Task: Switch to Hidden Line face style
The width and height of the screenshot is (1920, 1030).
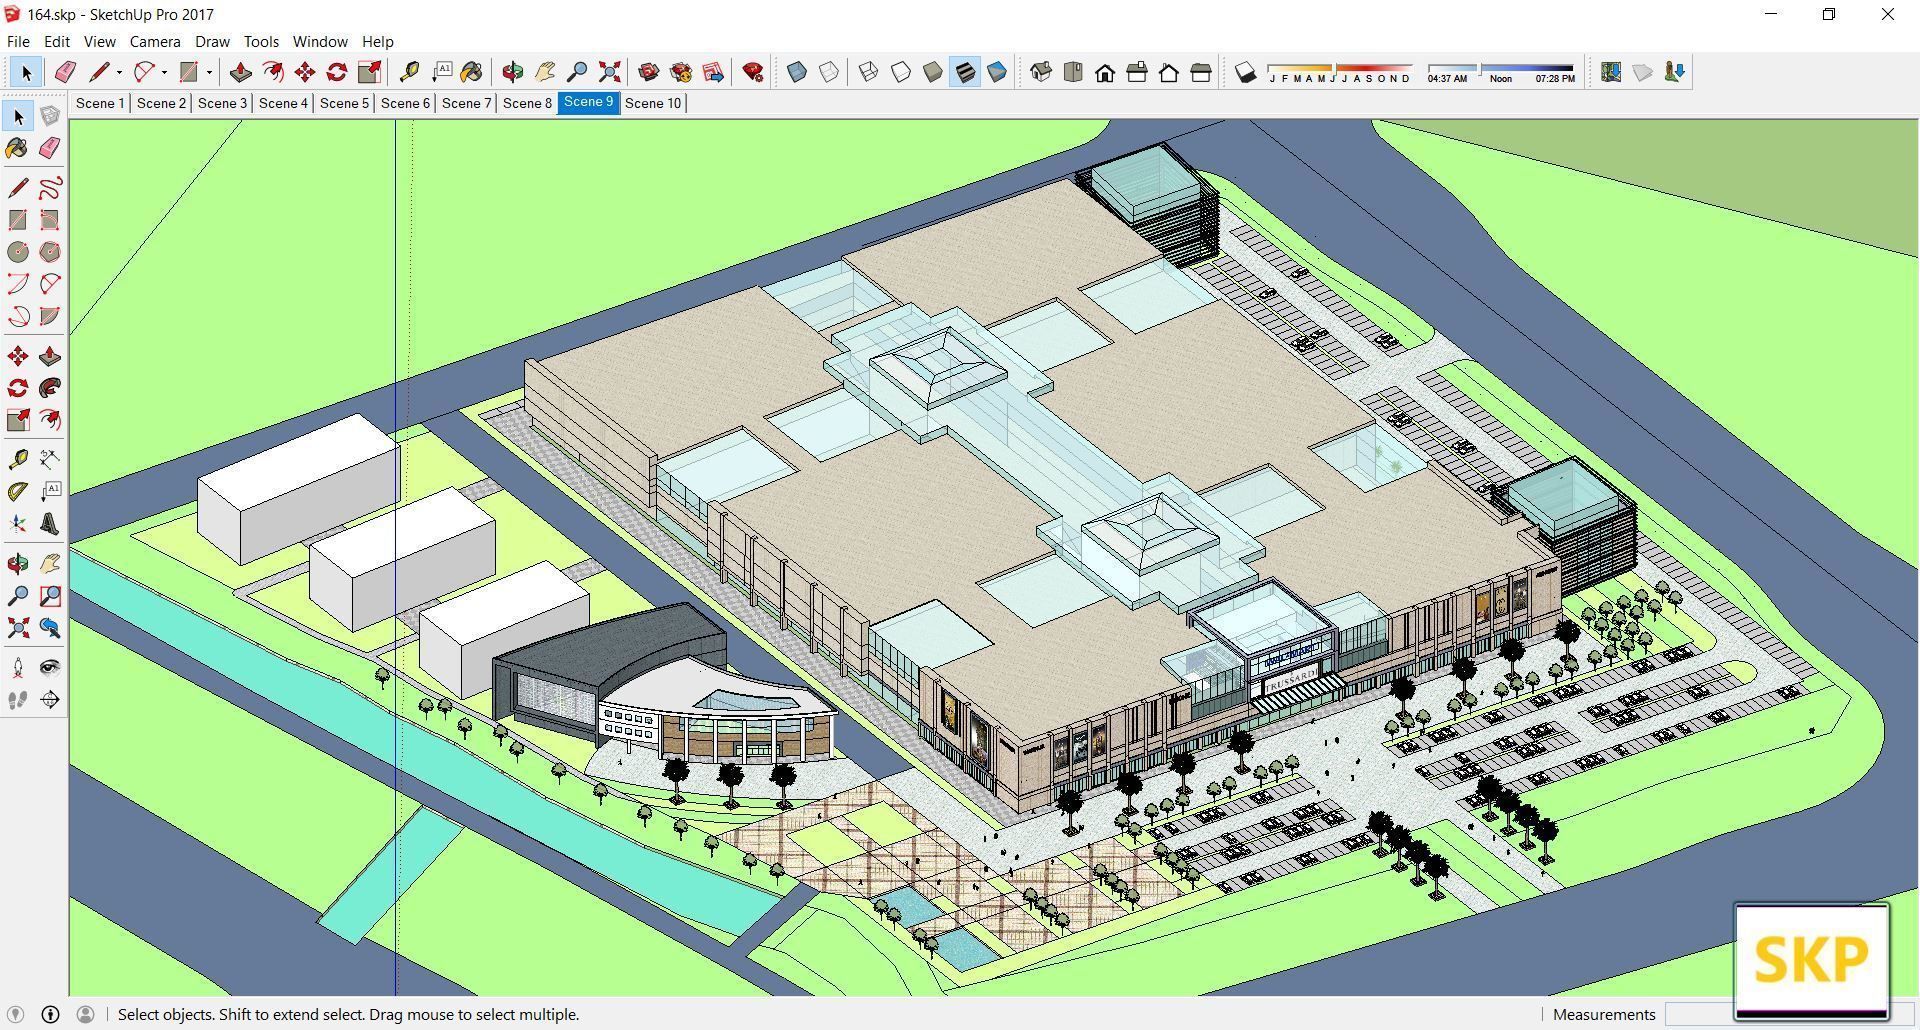Action: pos(901,72)
